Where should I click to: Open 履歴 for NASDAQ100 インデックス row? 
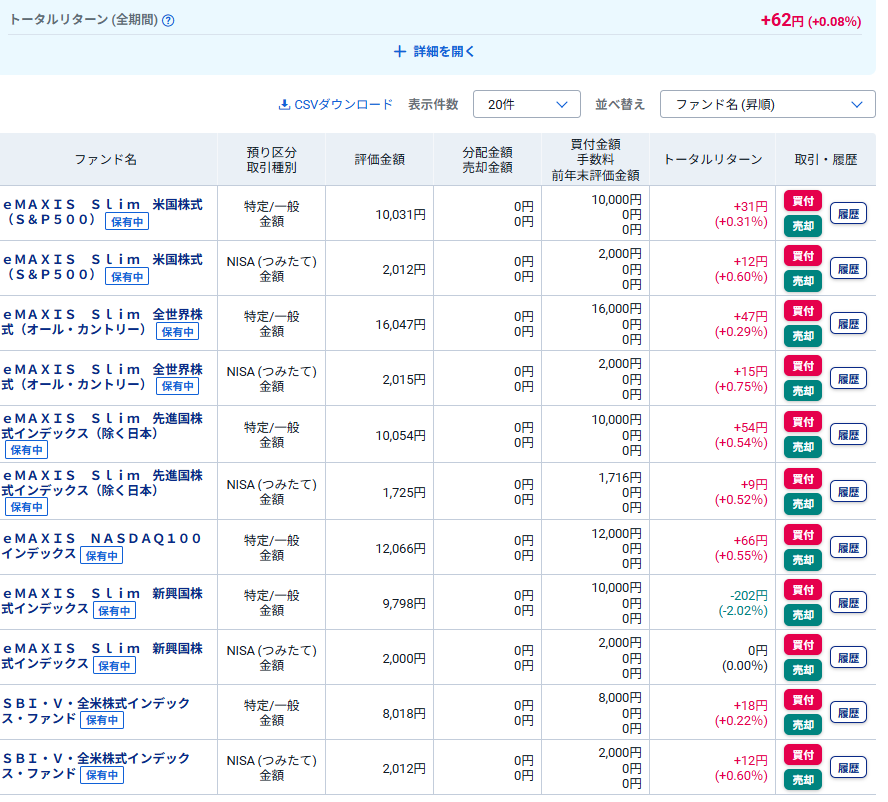pos(848,548)
